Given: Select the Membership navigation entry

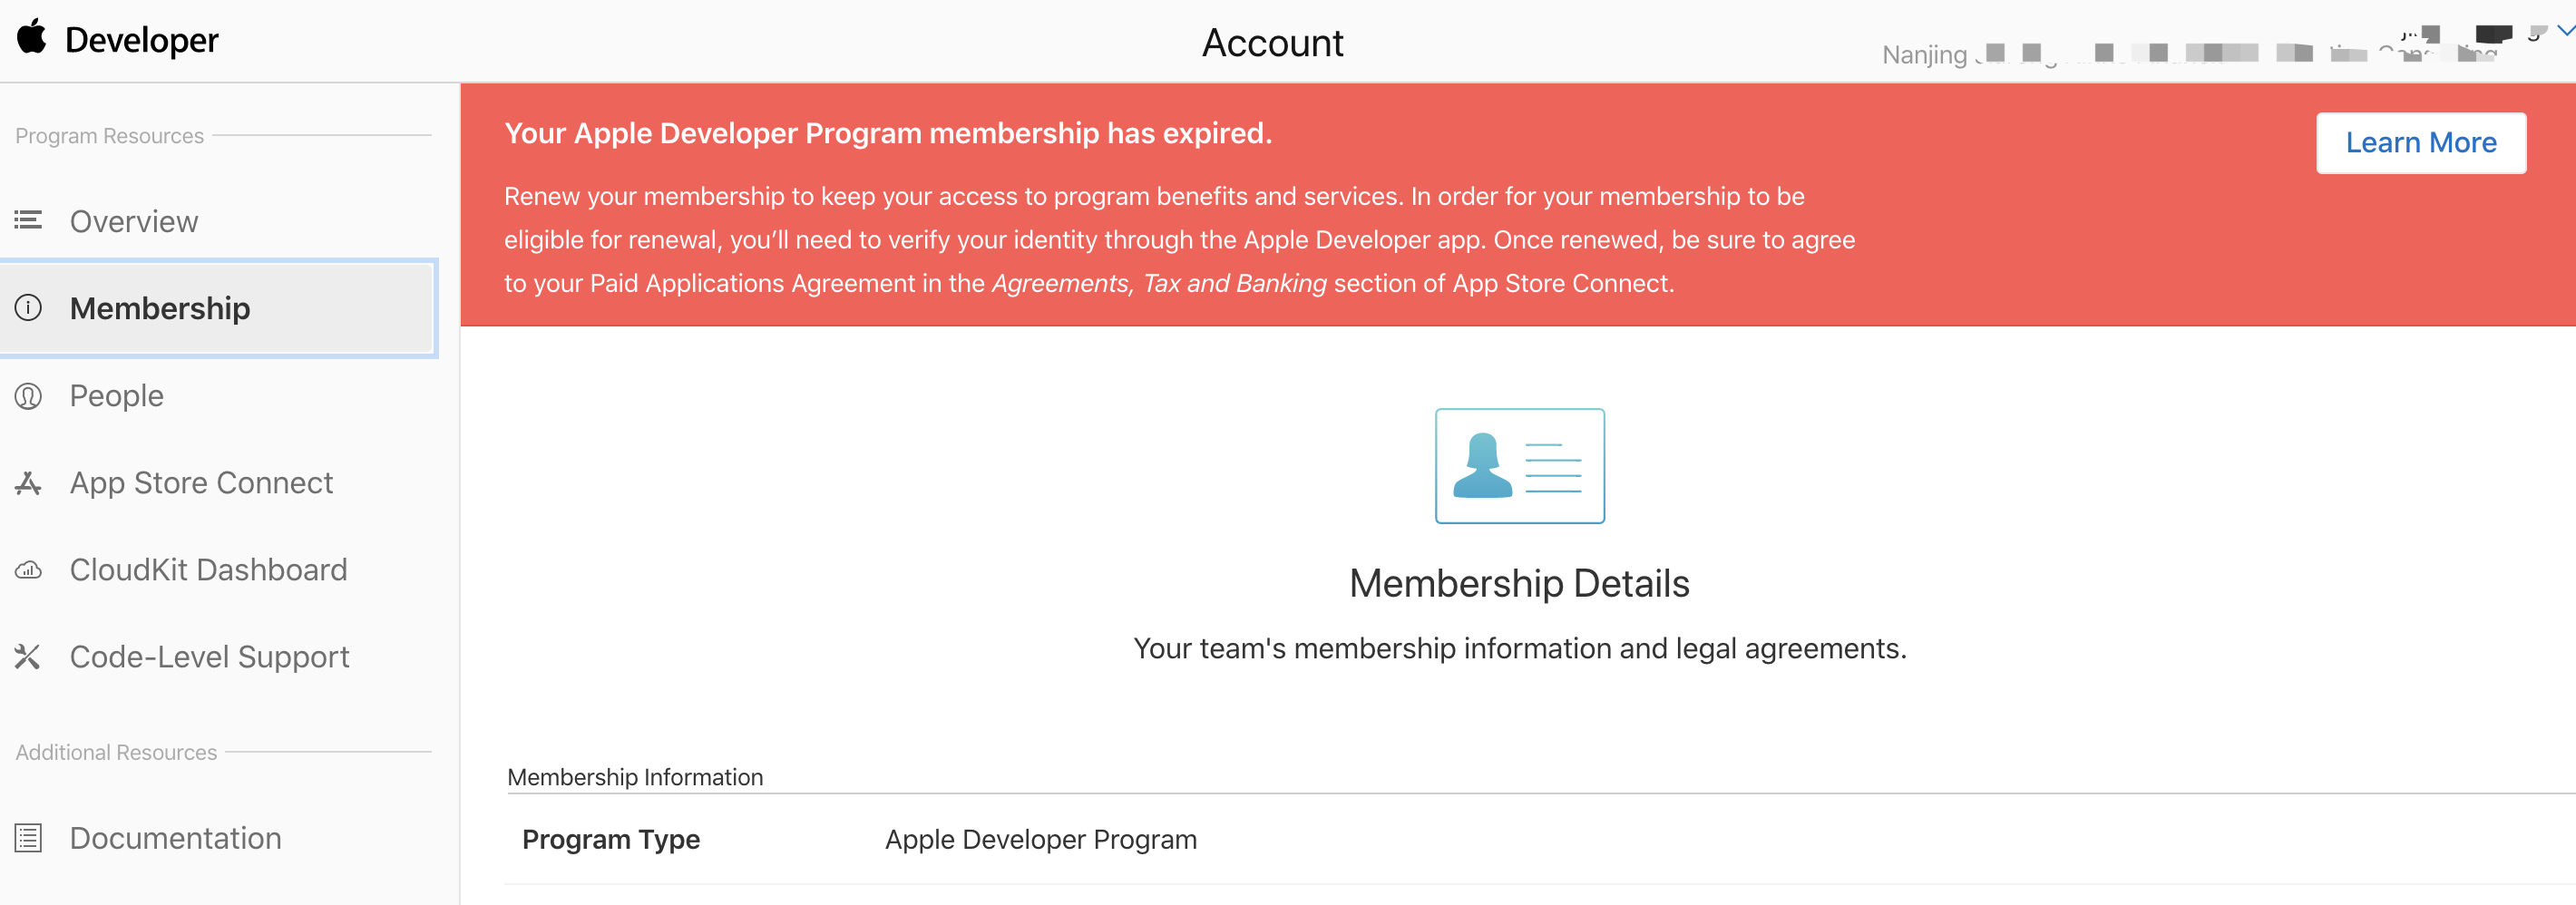Looking at the screenshot, I should (160, 308).
